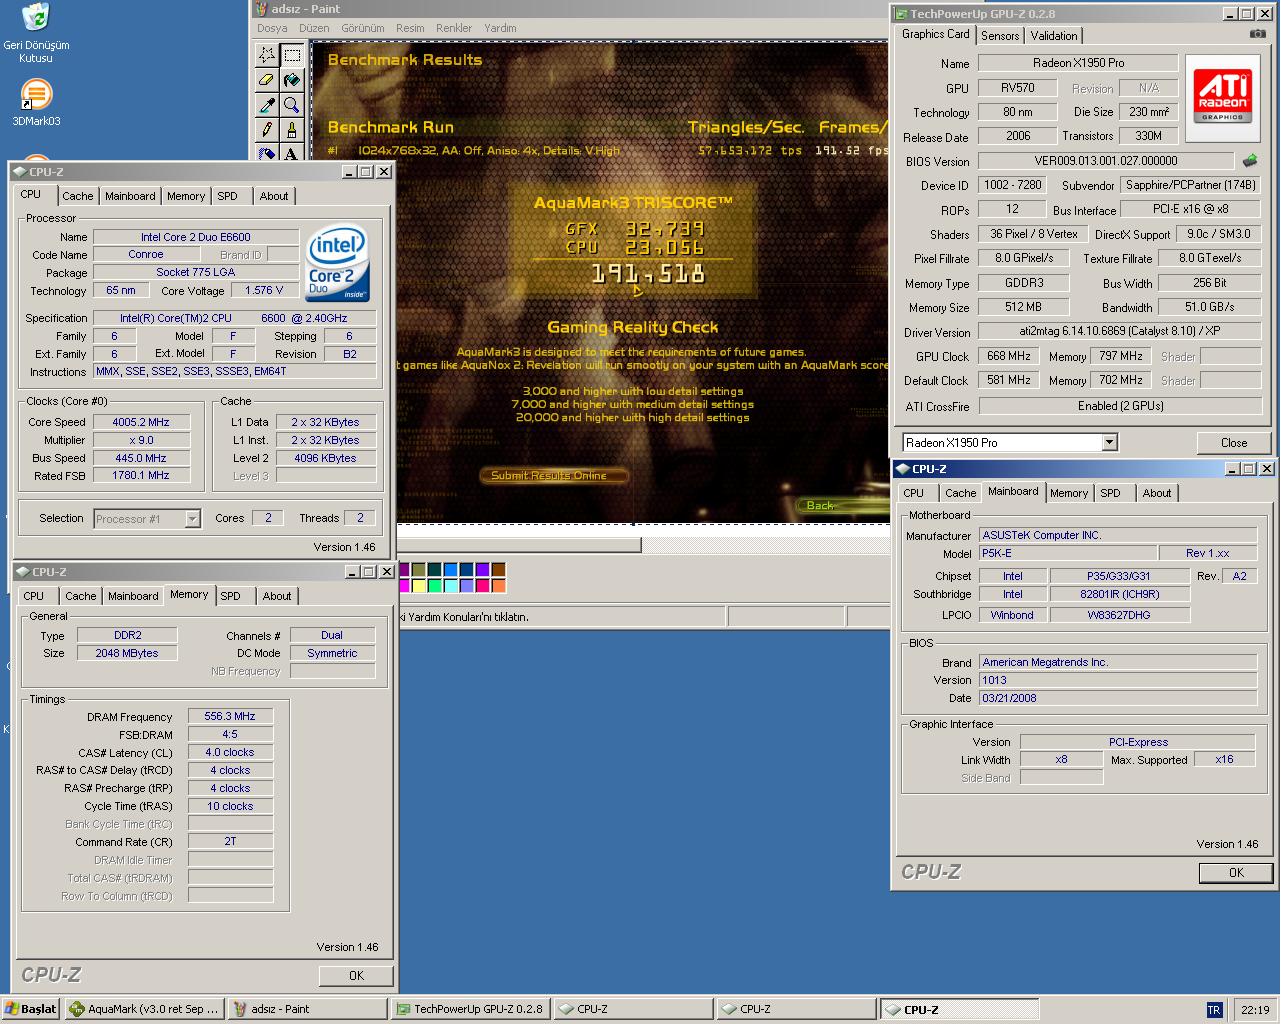The height and width of the screenshot is (1024, 1283).
Task: Pick the Airbrush spray tool in Paint
Action: (x=267, y=153)
